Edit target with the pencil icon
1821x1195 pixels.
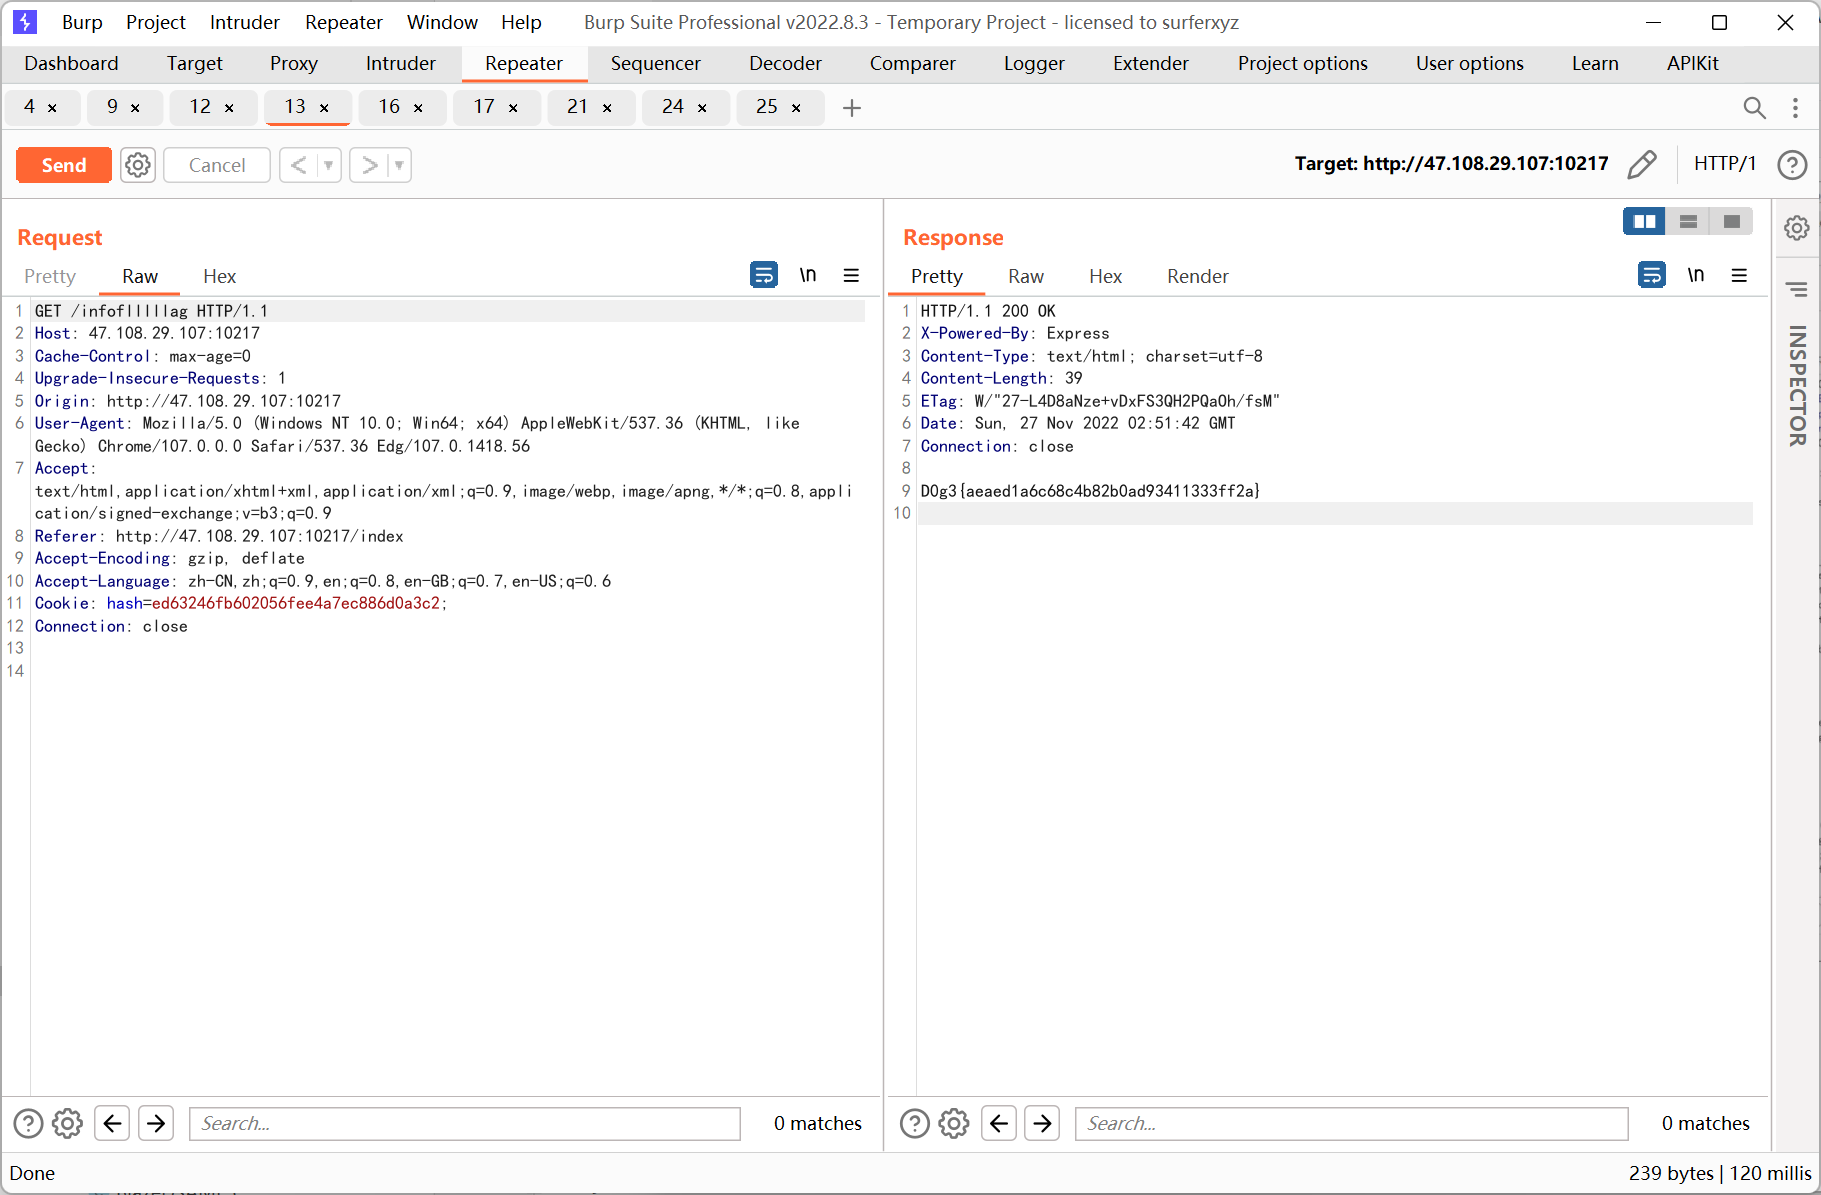[x=1642, y=164]
